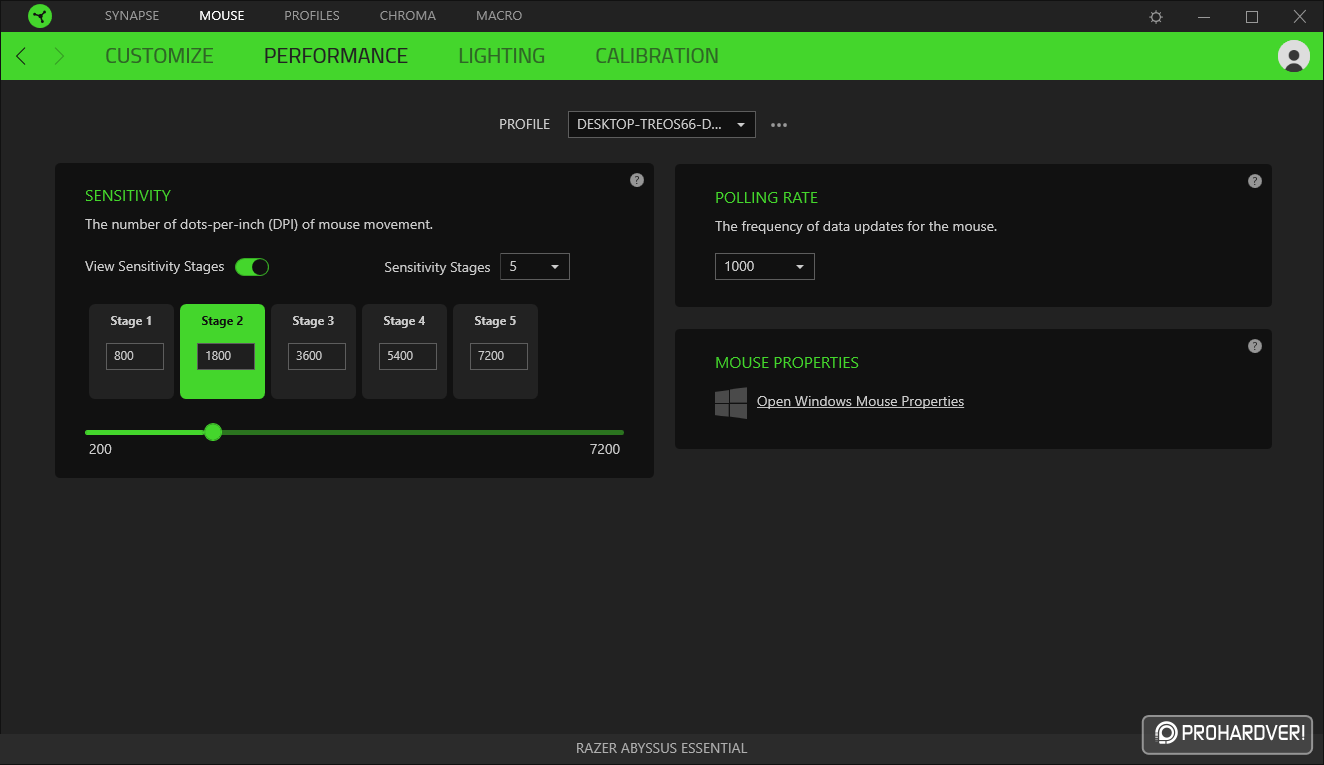Viewport: 1324px width, 765px height.
Task: Switch to the SYNAPSE tab
Action: [132, 16]
